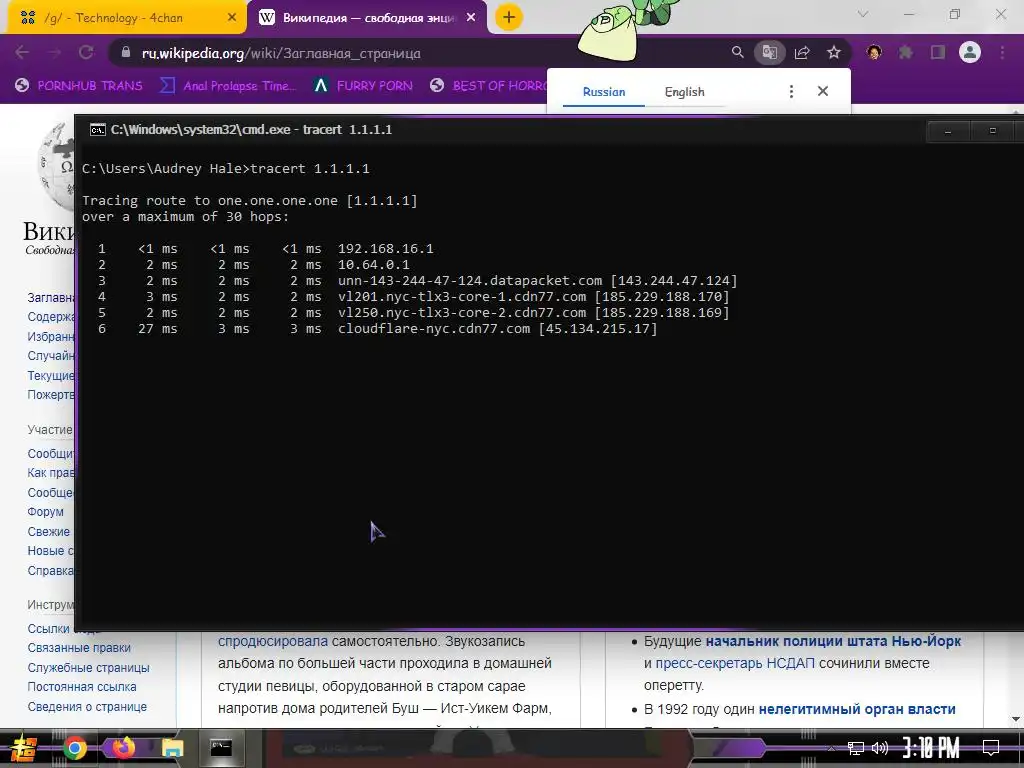Bookmark this page with the star icon

click(834, 52)
